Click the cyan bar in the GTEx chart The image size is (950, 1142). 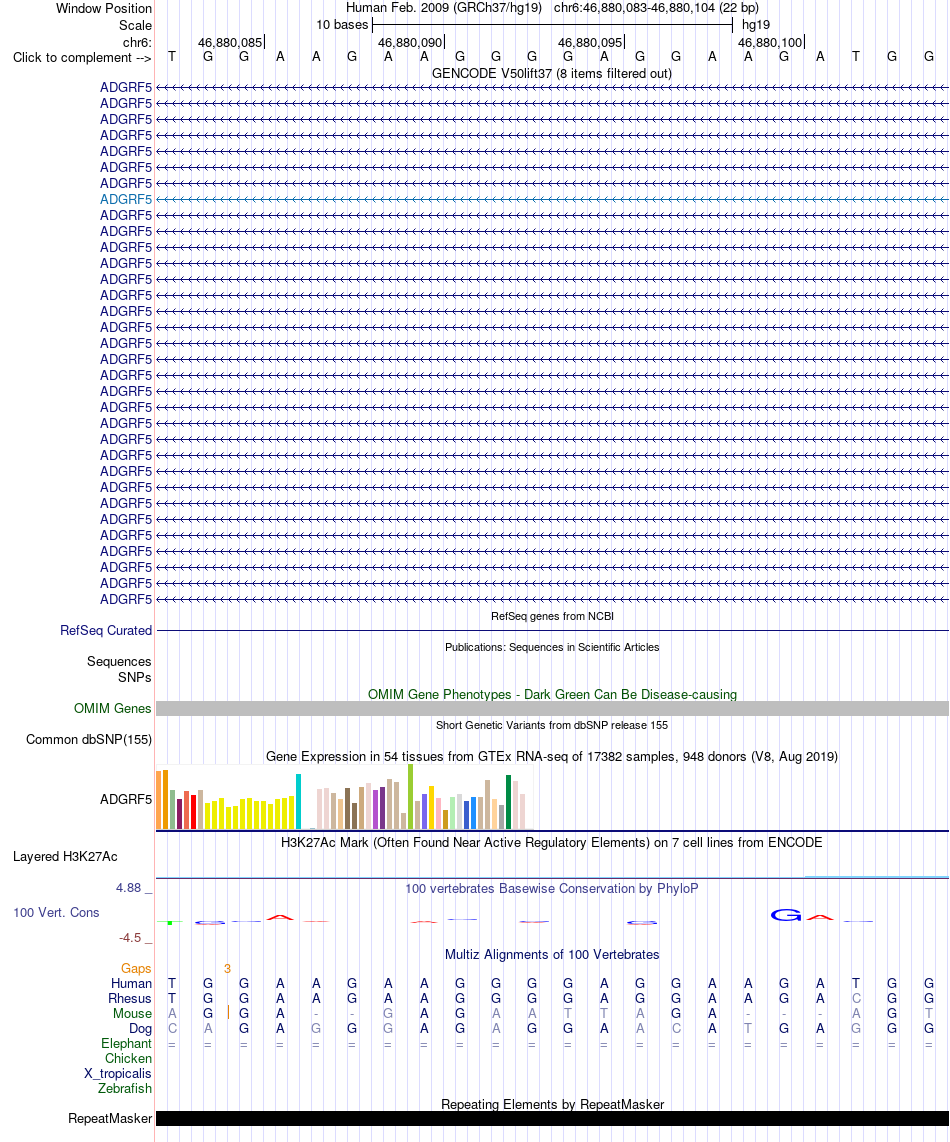coord(299,802)
